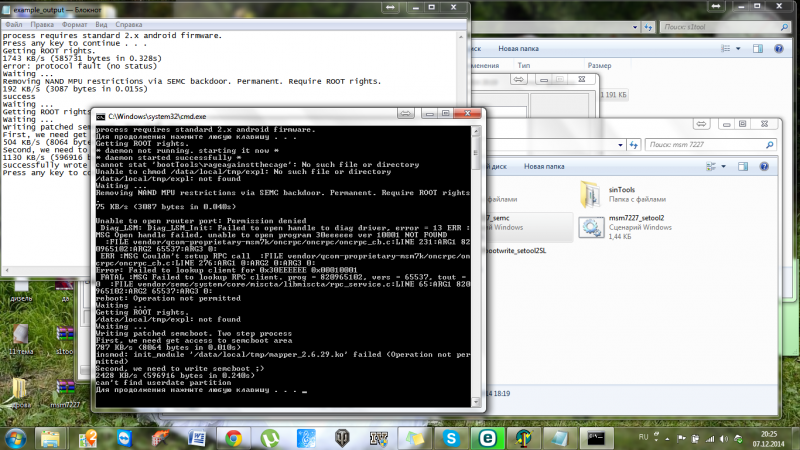This screenshot has width=800, height=450.
Task: Sort by the Тип column header
Action: (x=524, y=64)
